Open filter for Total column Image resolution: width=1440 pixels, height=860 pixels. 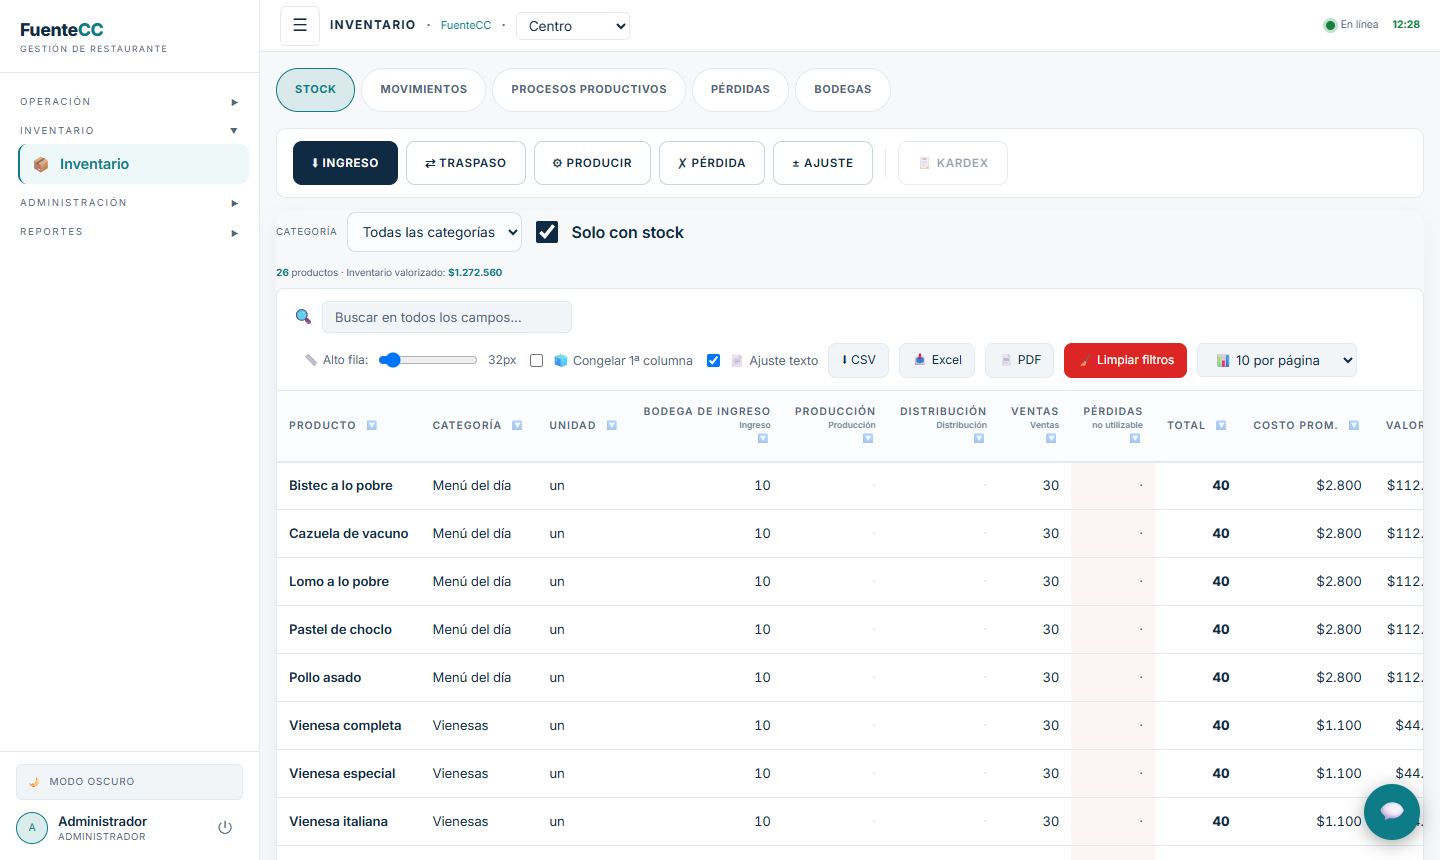1221,426
